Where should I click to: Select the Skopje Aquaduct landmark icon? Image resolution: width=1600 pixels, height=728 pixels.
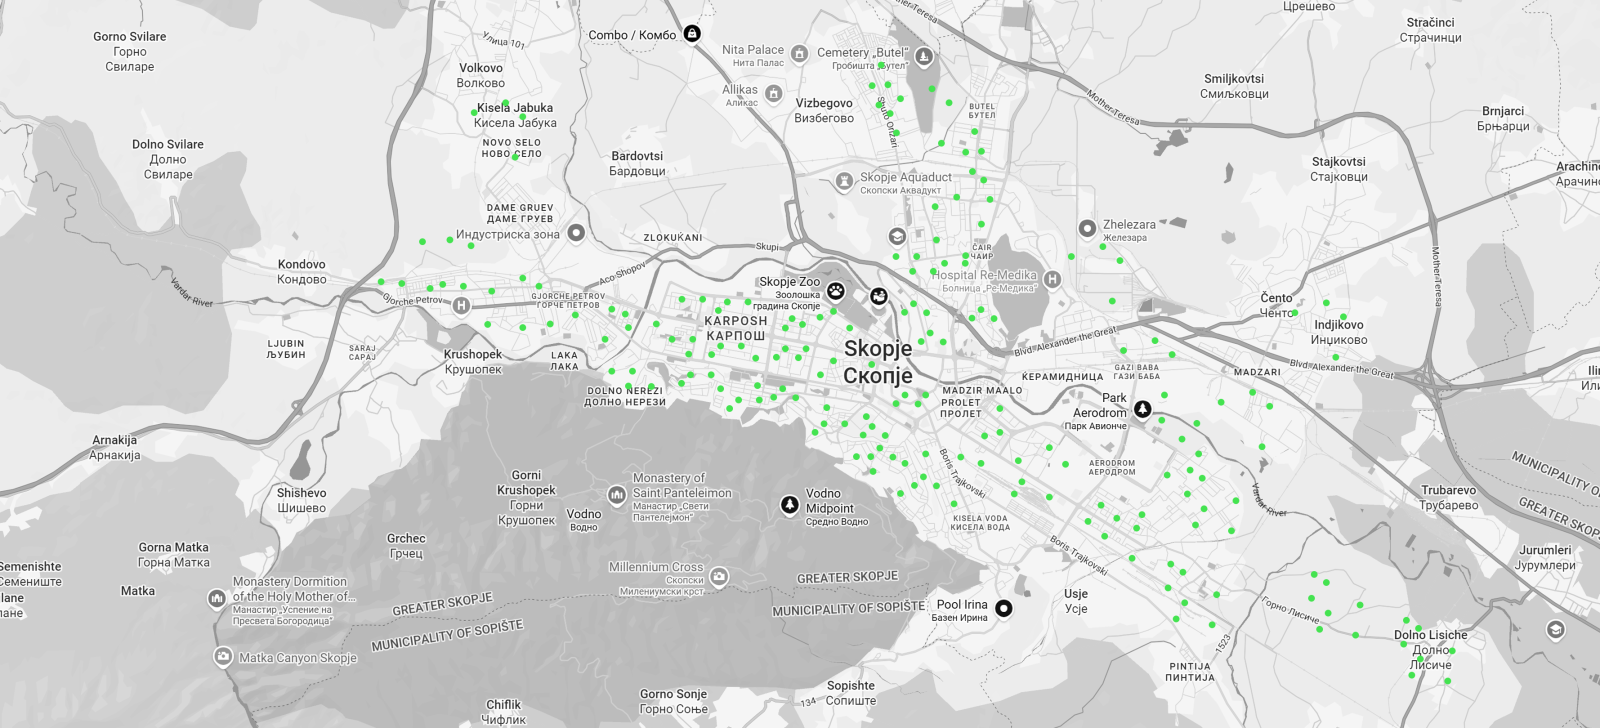tap(843, 181)
